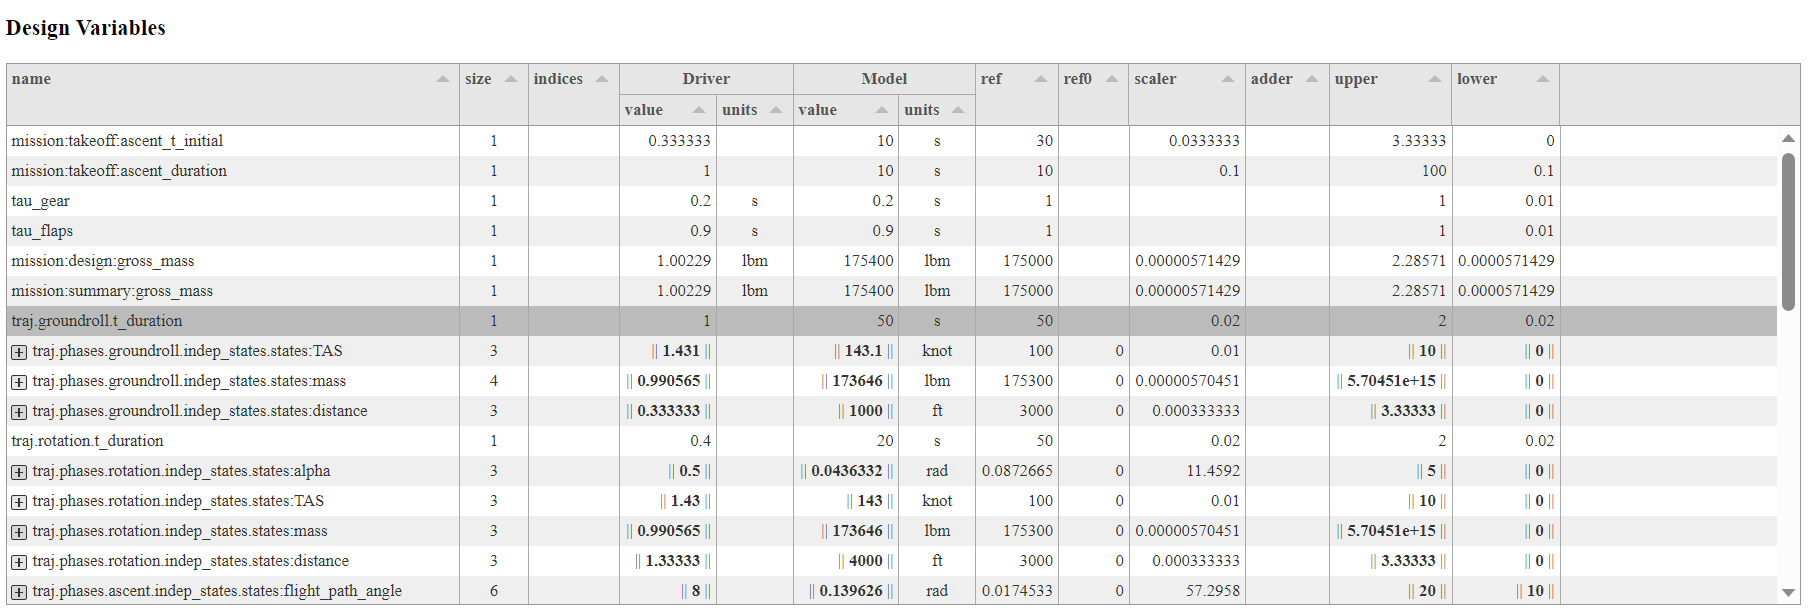Sort by Driver value column arrow
This screenshot has height=614, width=1810.
[699, 110]
